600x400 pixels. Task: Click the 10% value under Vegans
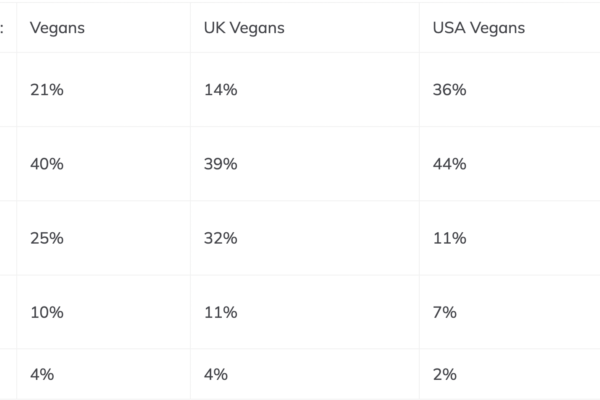[47, 312]
